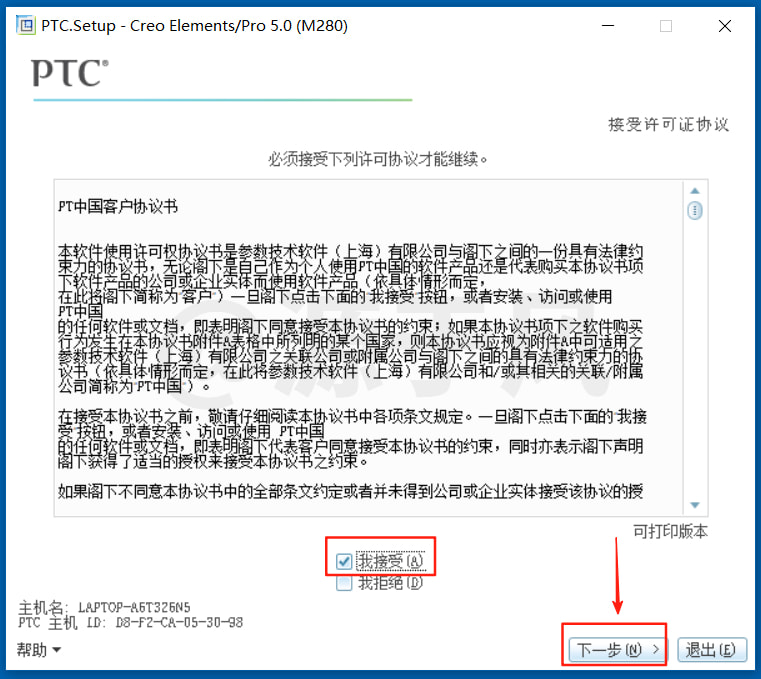The width and height of the screenshot is (761, 679).
Task: Open the 可打印版本 printable version link
Action: coord(670,531)
